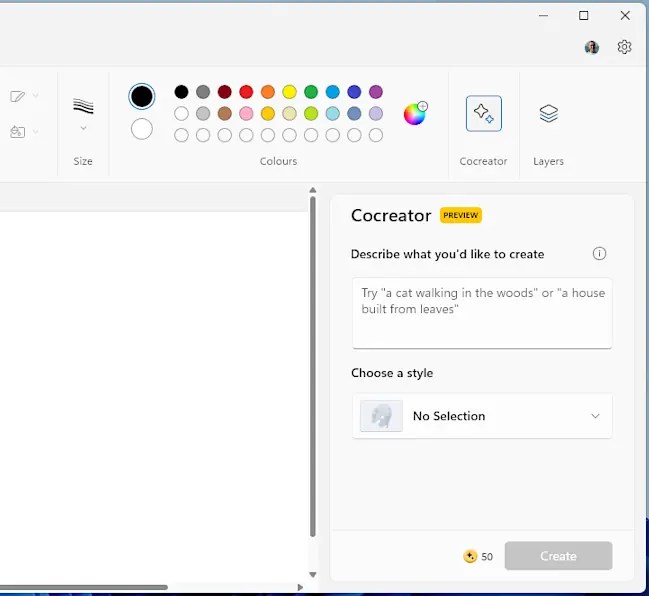Viewport: 649px width, 596px height.
Task: Click the canvas vertical scrollbar thumb
Action: pyautogui.click(x=313, y=366)
